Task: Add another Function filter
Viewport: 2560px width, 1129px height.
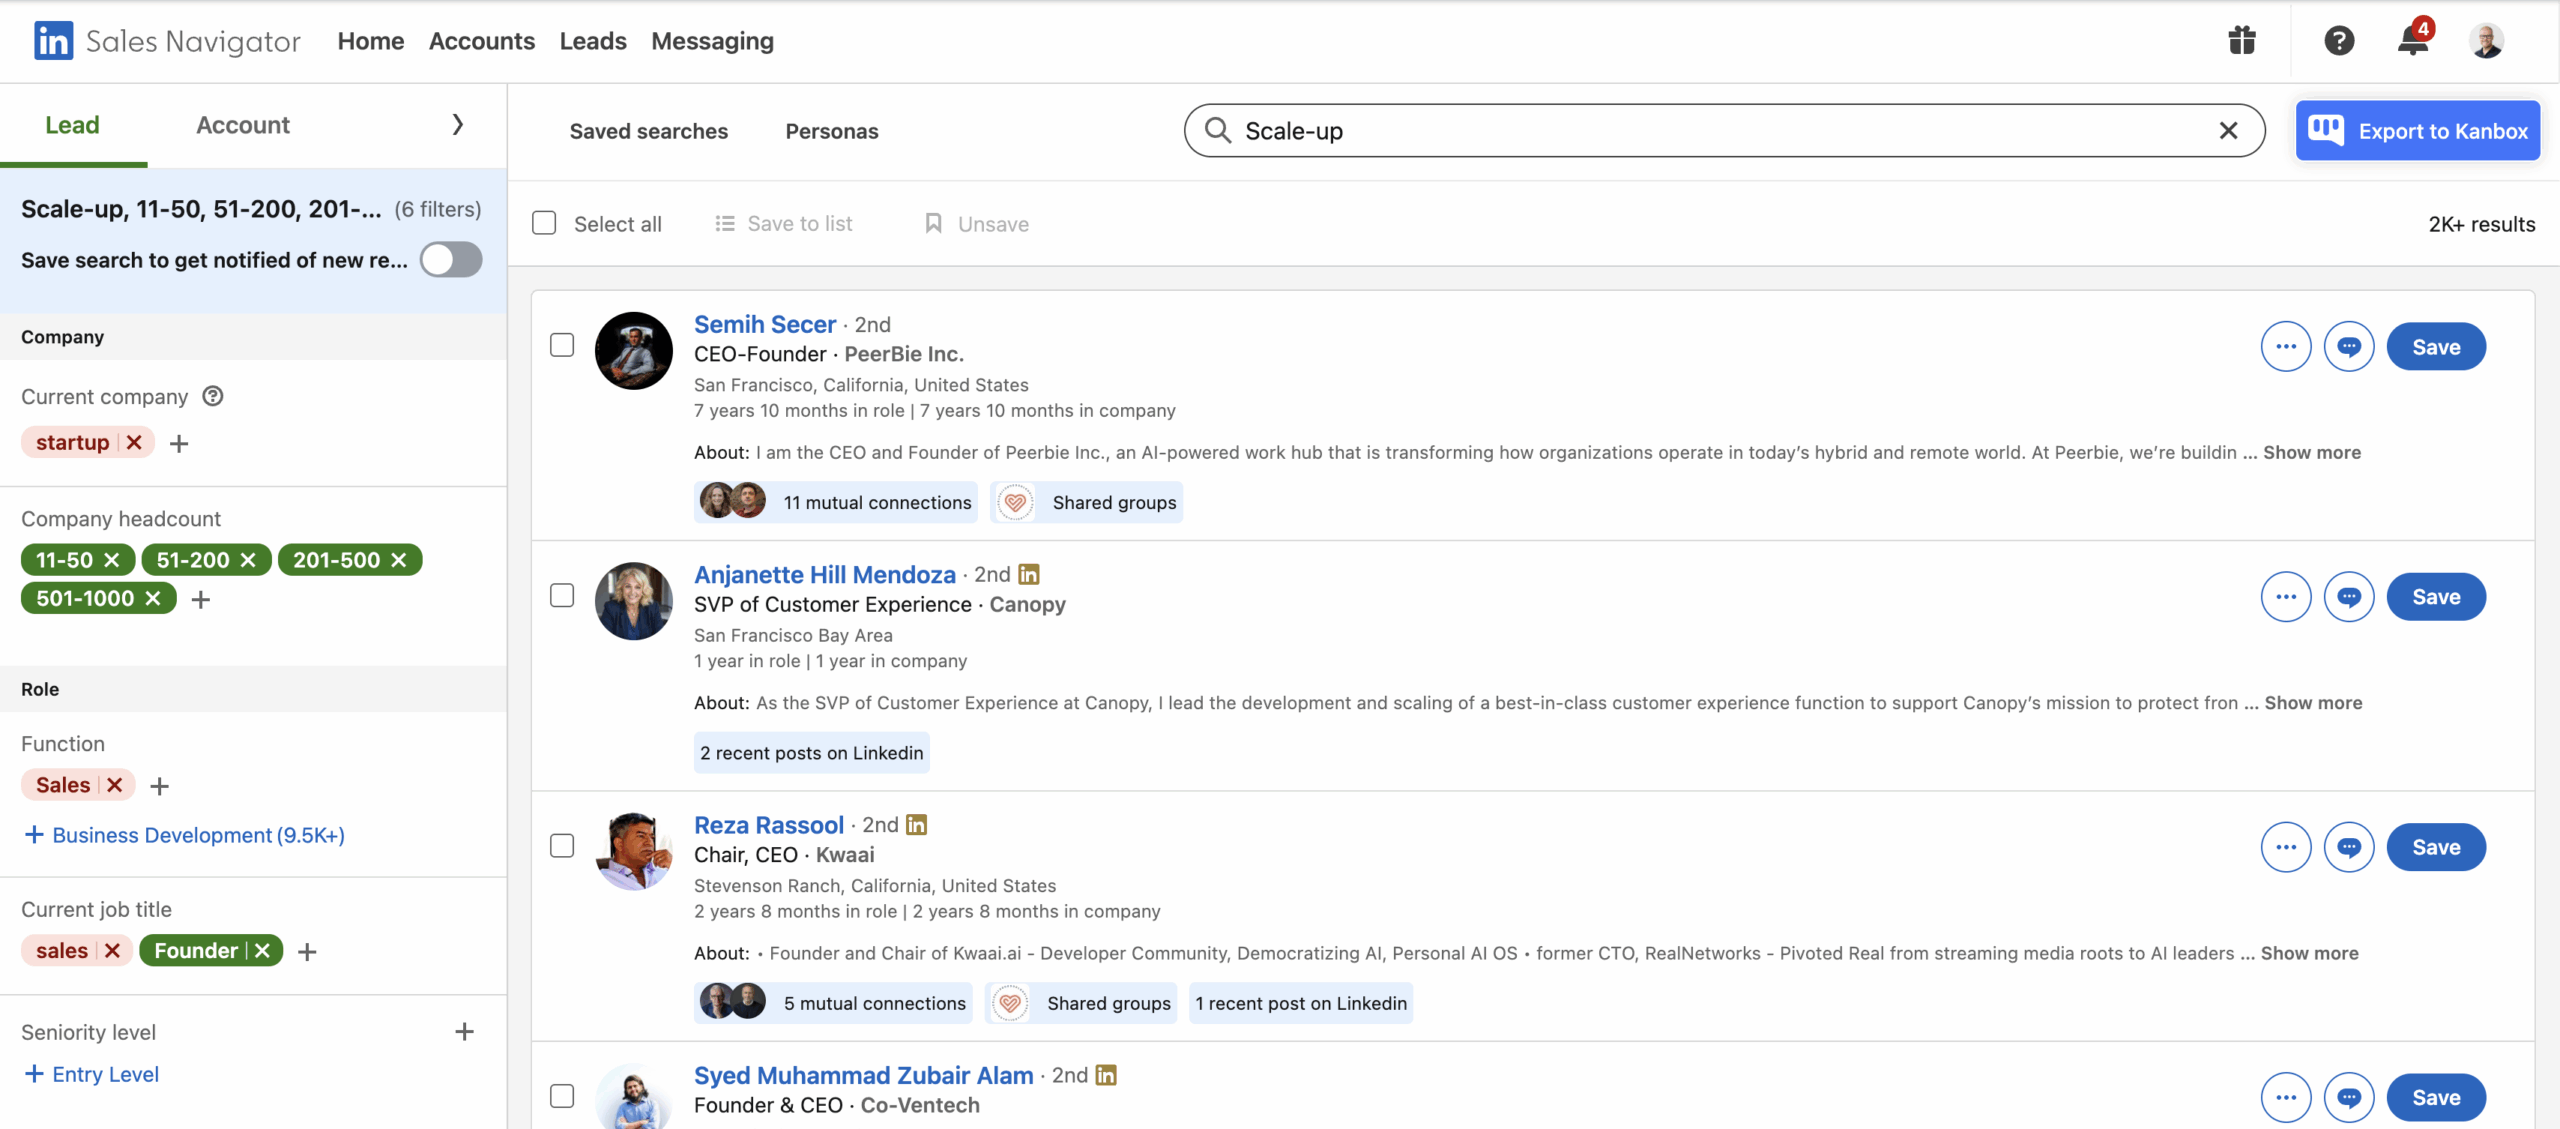Action: [x=159, y=786]
